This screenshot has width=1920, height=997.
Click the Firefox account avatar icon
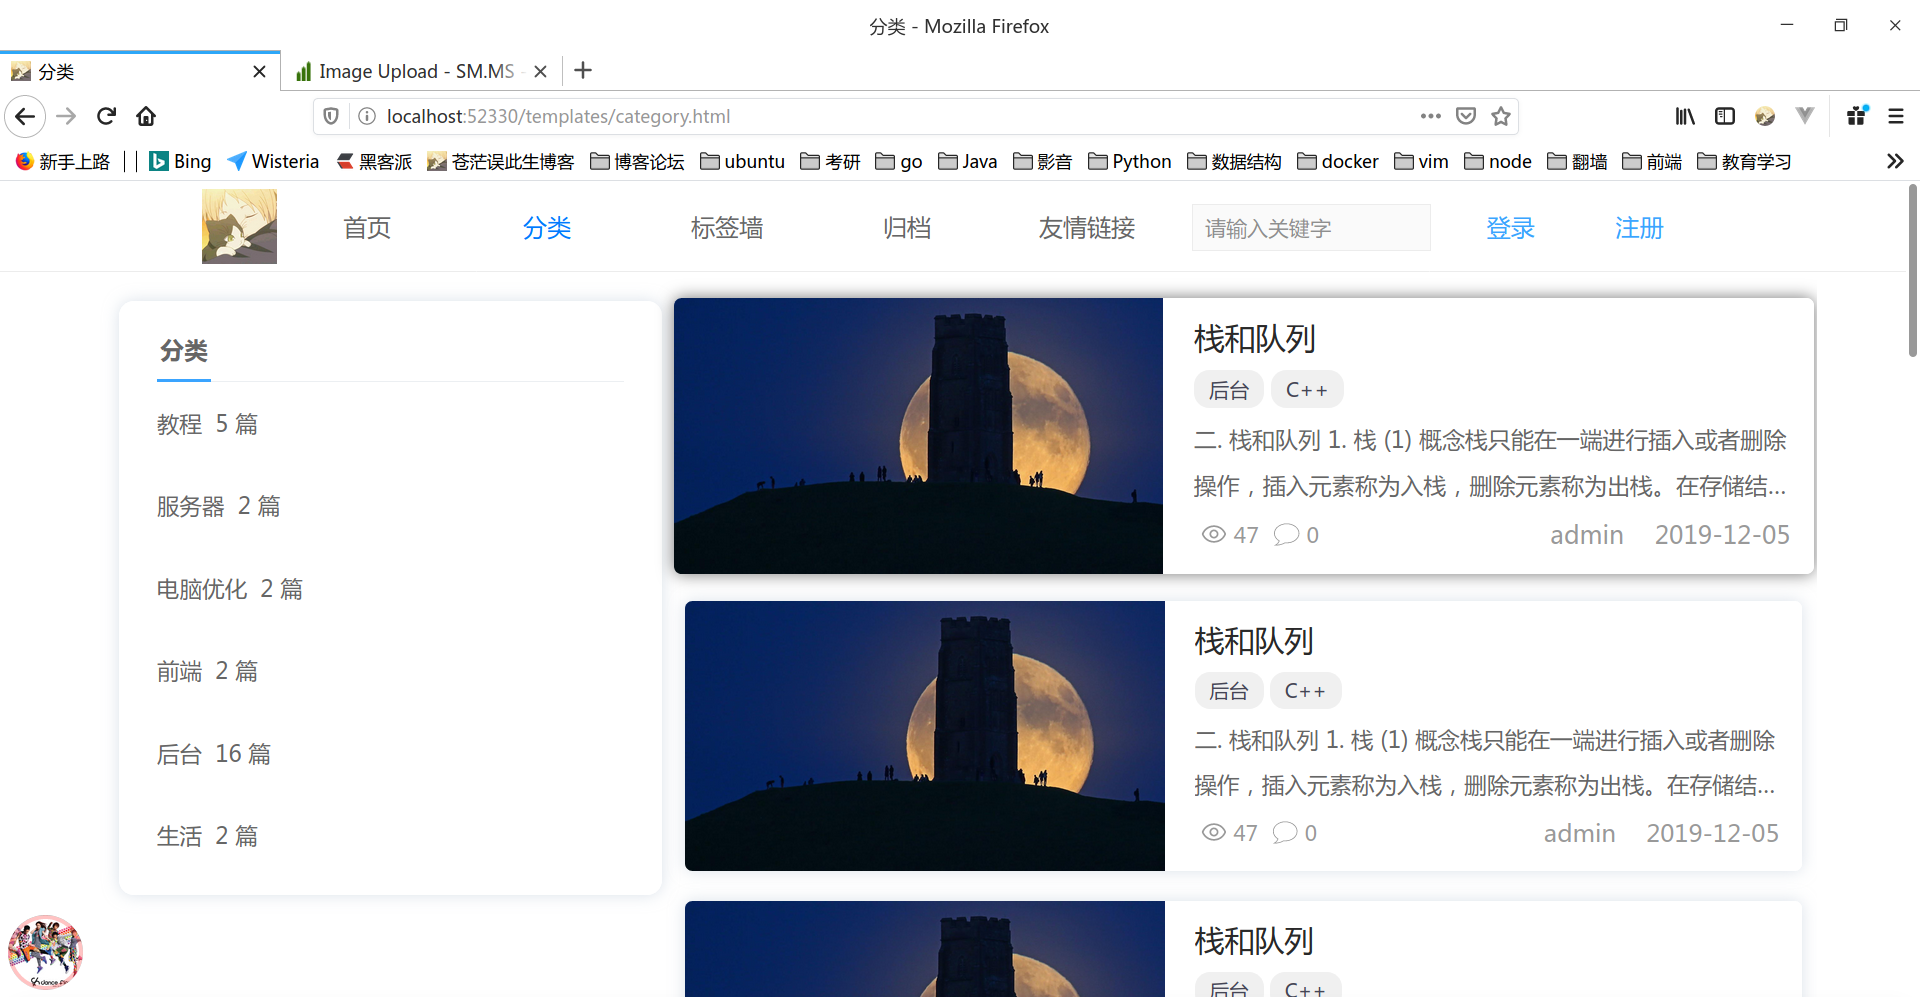pos(1765,116)
